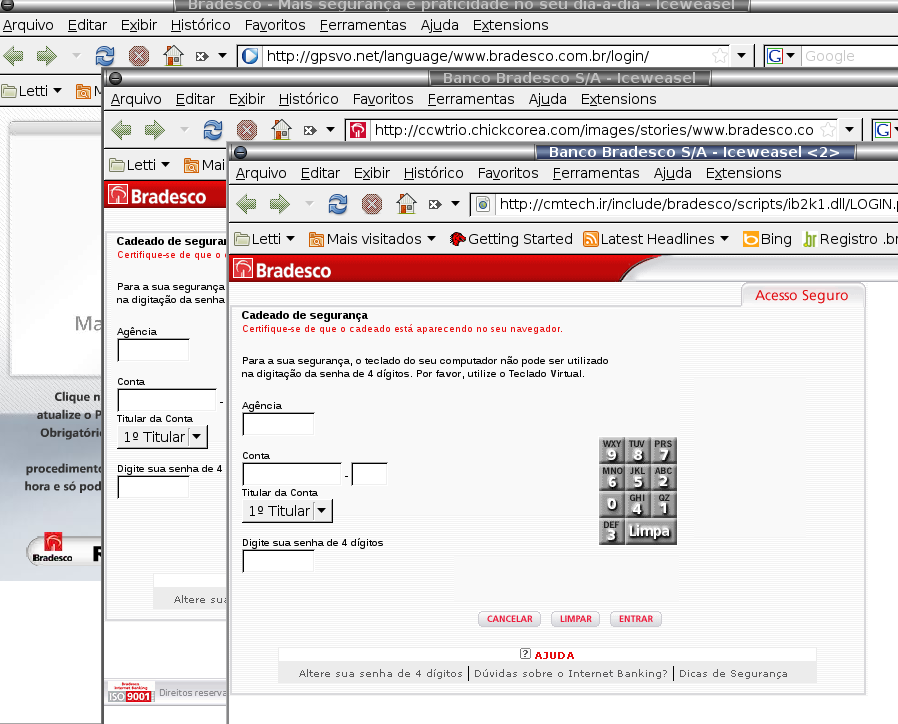Click Home icon in middle Banco Bradesco window
The image size is (898, 724).
281,129
